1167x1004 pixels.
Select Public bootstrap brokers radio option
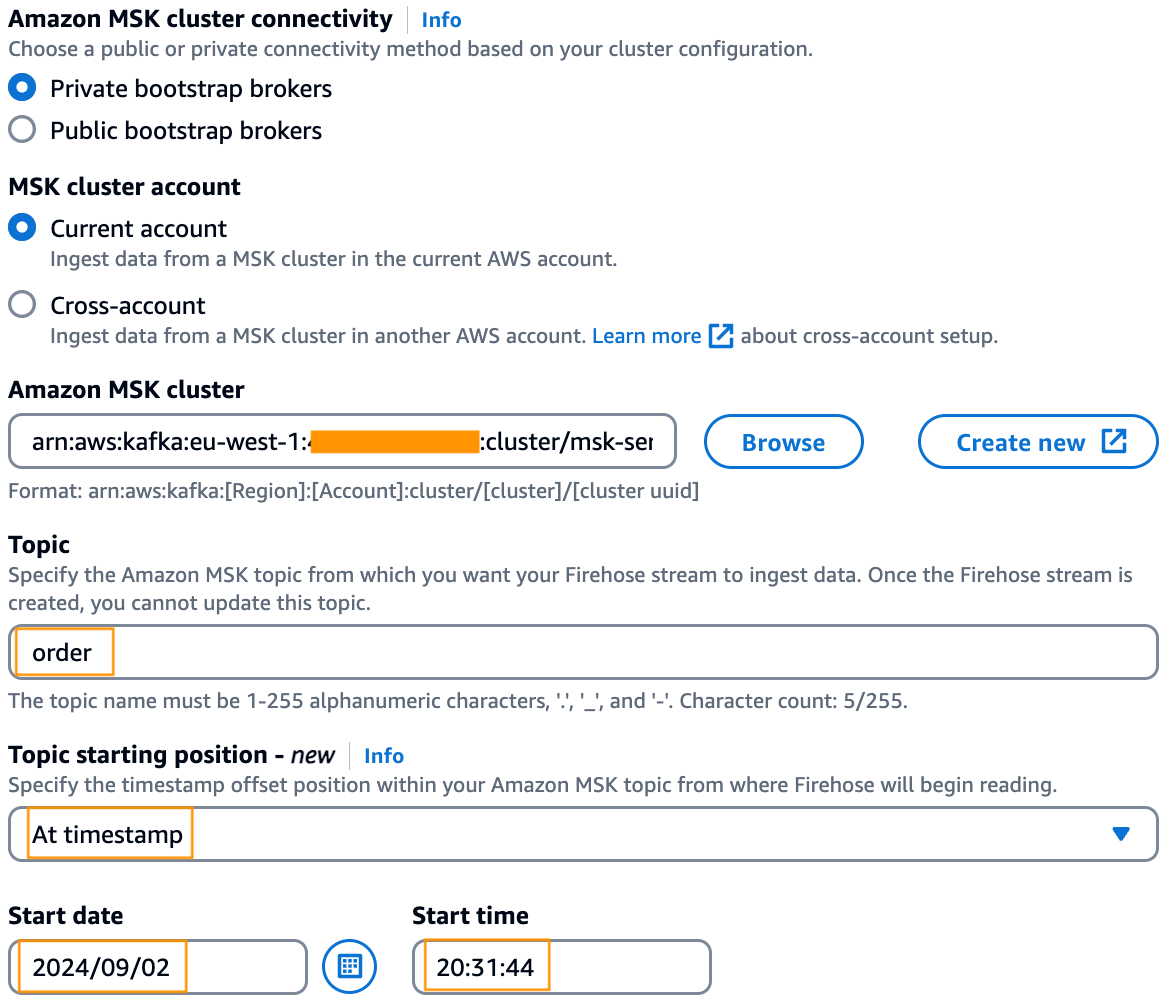click(x=22, y=130)
